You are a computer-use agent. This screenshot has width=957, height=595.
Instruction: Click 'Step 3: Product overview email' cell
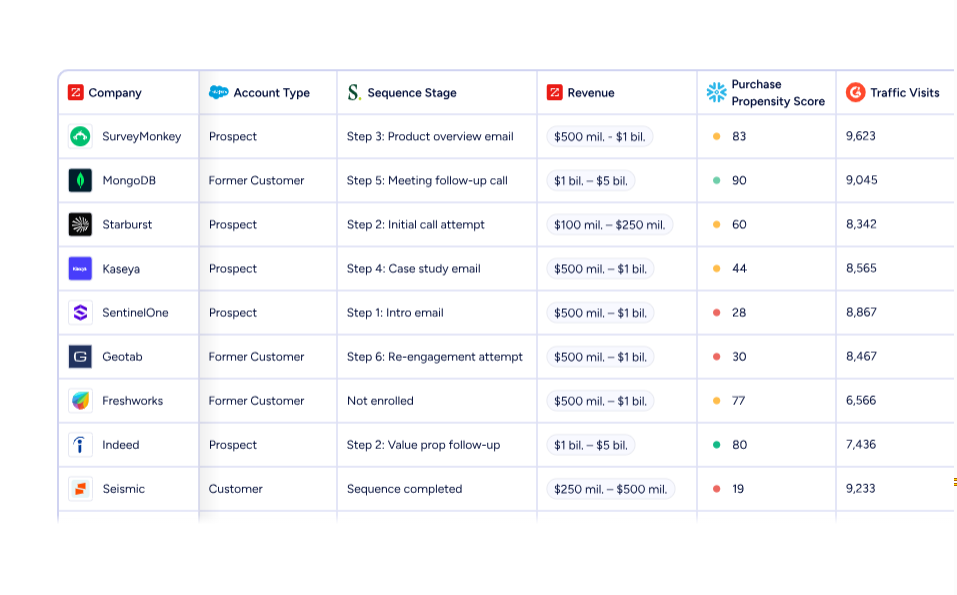(x=430, y=136)
